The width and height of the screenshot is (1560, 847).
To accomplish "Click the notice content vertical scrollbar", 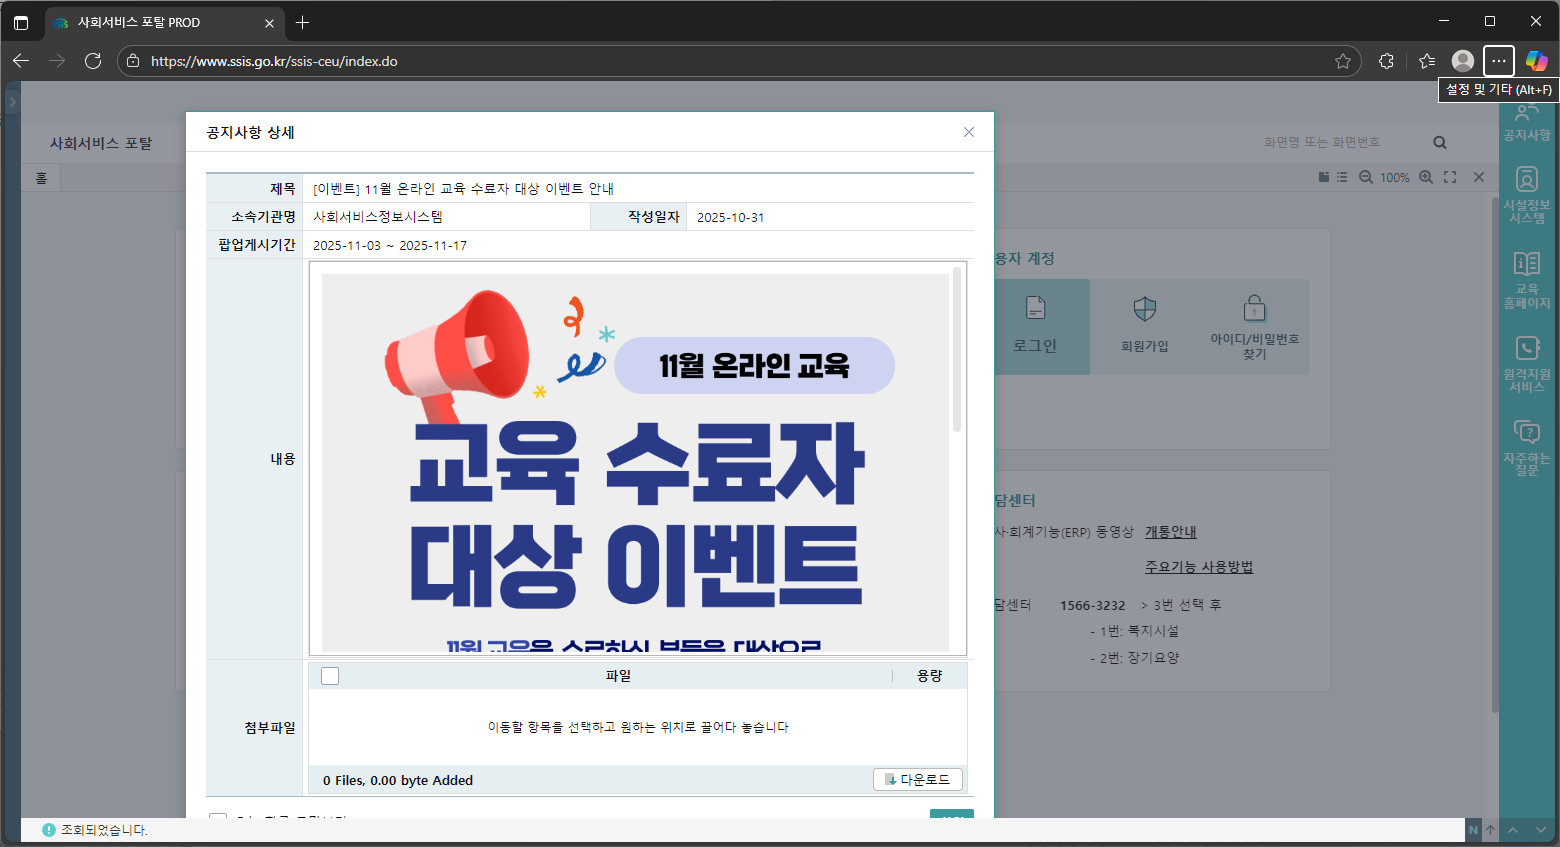I will click(957, 350).
